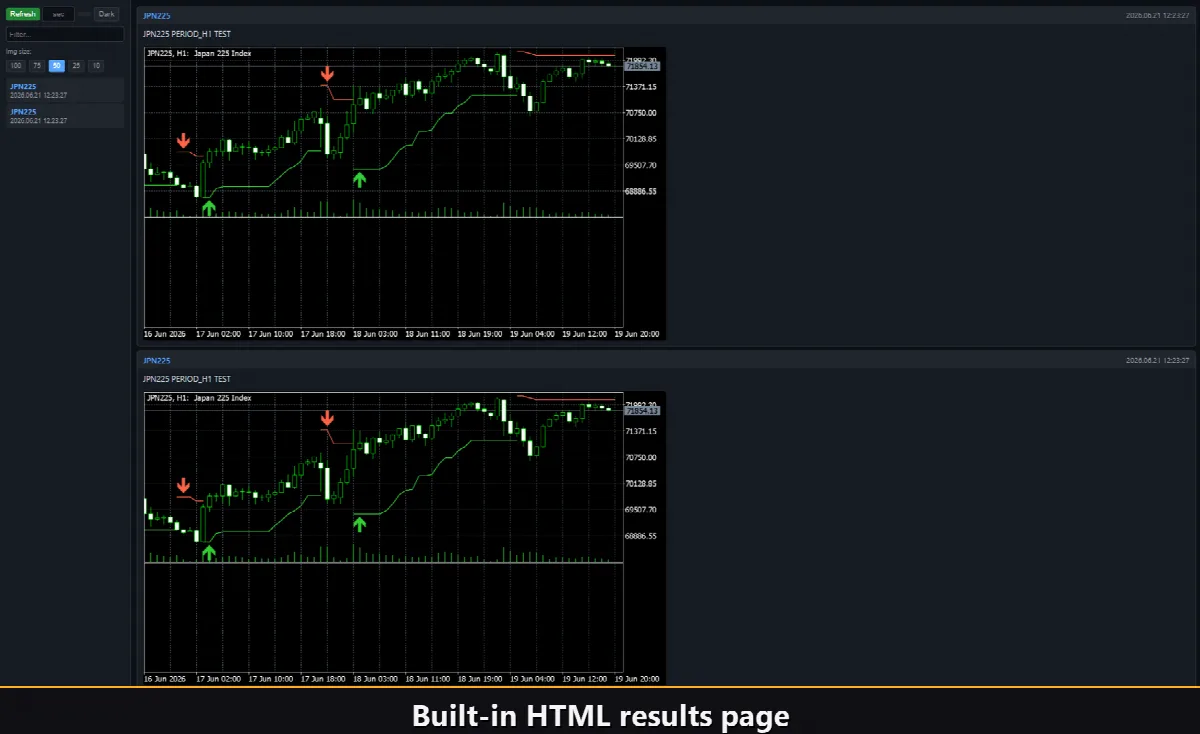The height and width of the screenshot is (734, 1200).
Task: Click the lower card's 12:23:27 timestamp
Action: pos(1157,360)
